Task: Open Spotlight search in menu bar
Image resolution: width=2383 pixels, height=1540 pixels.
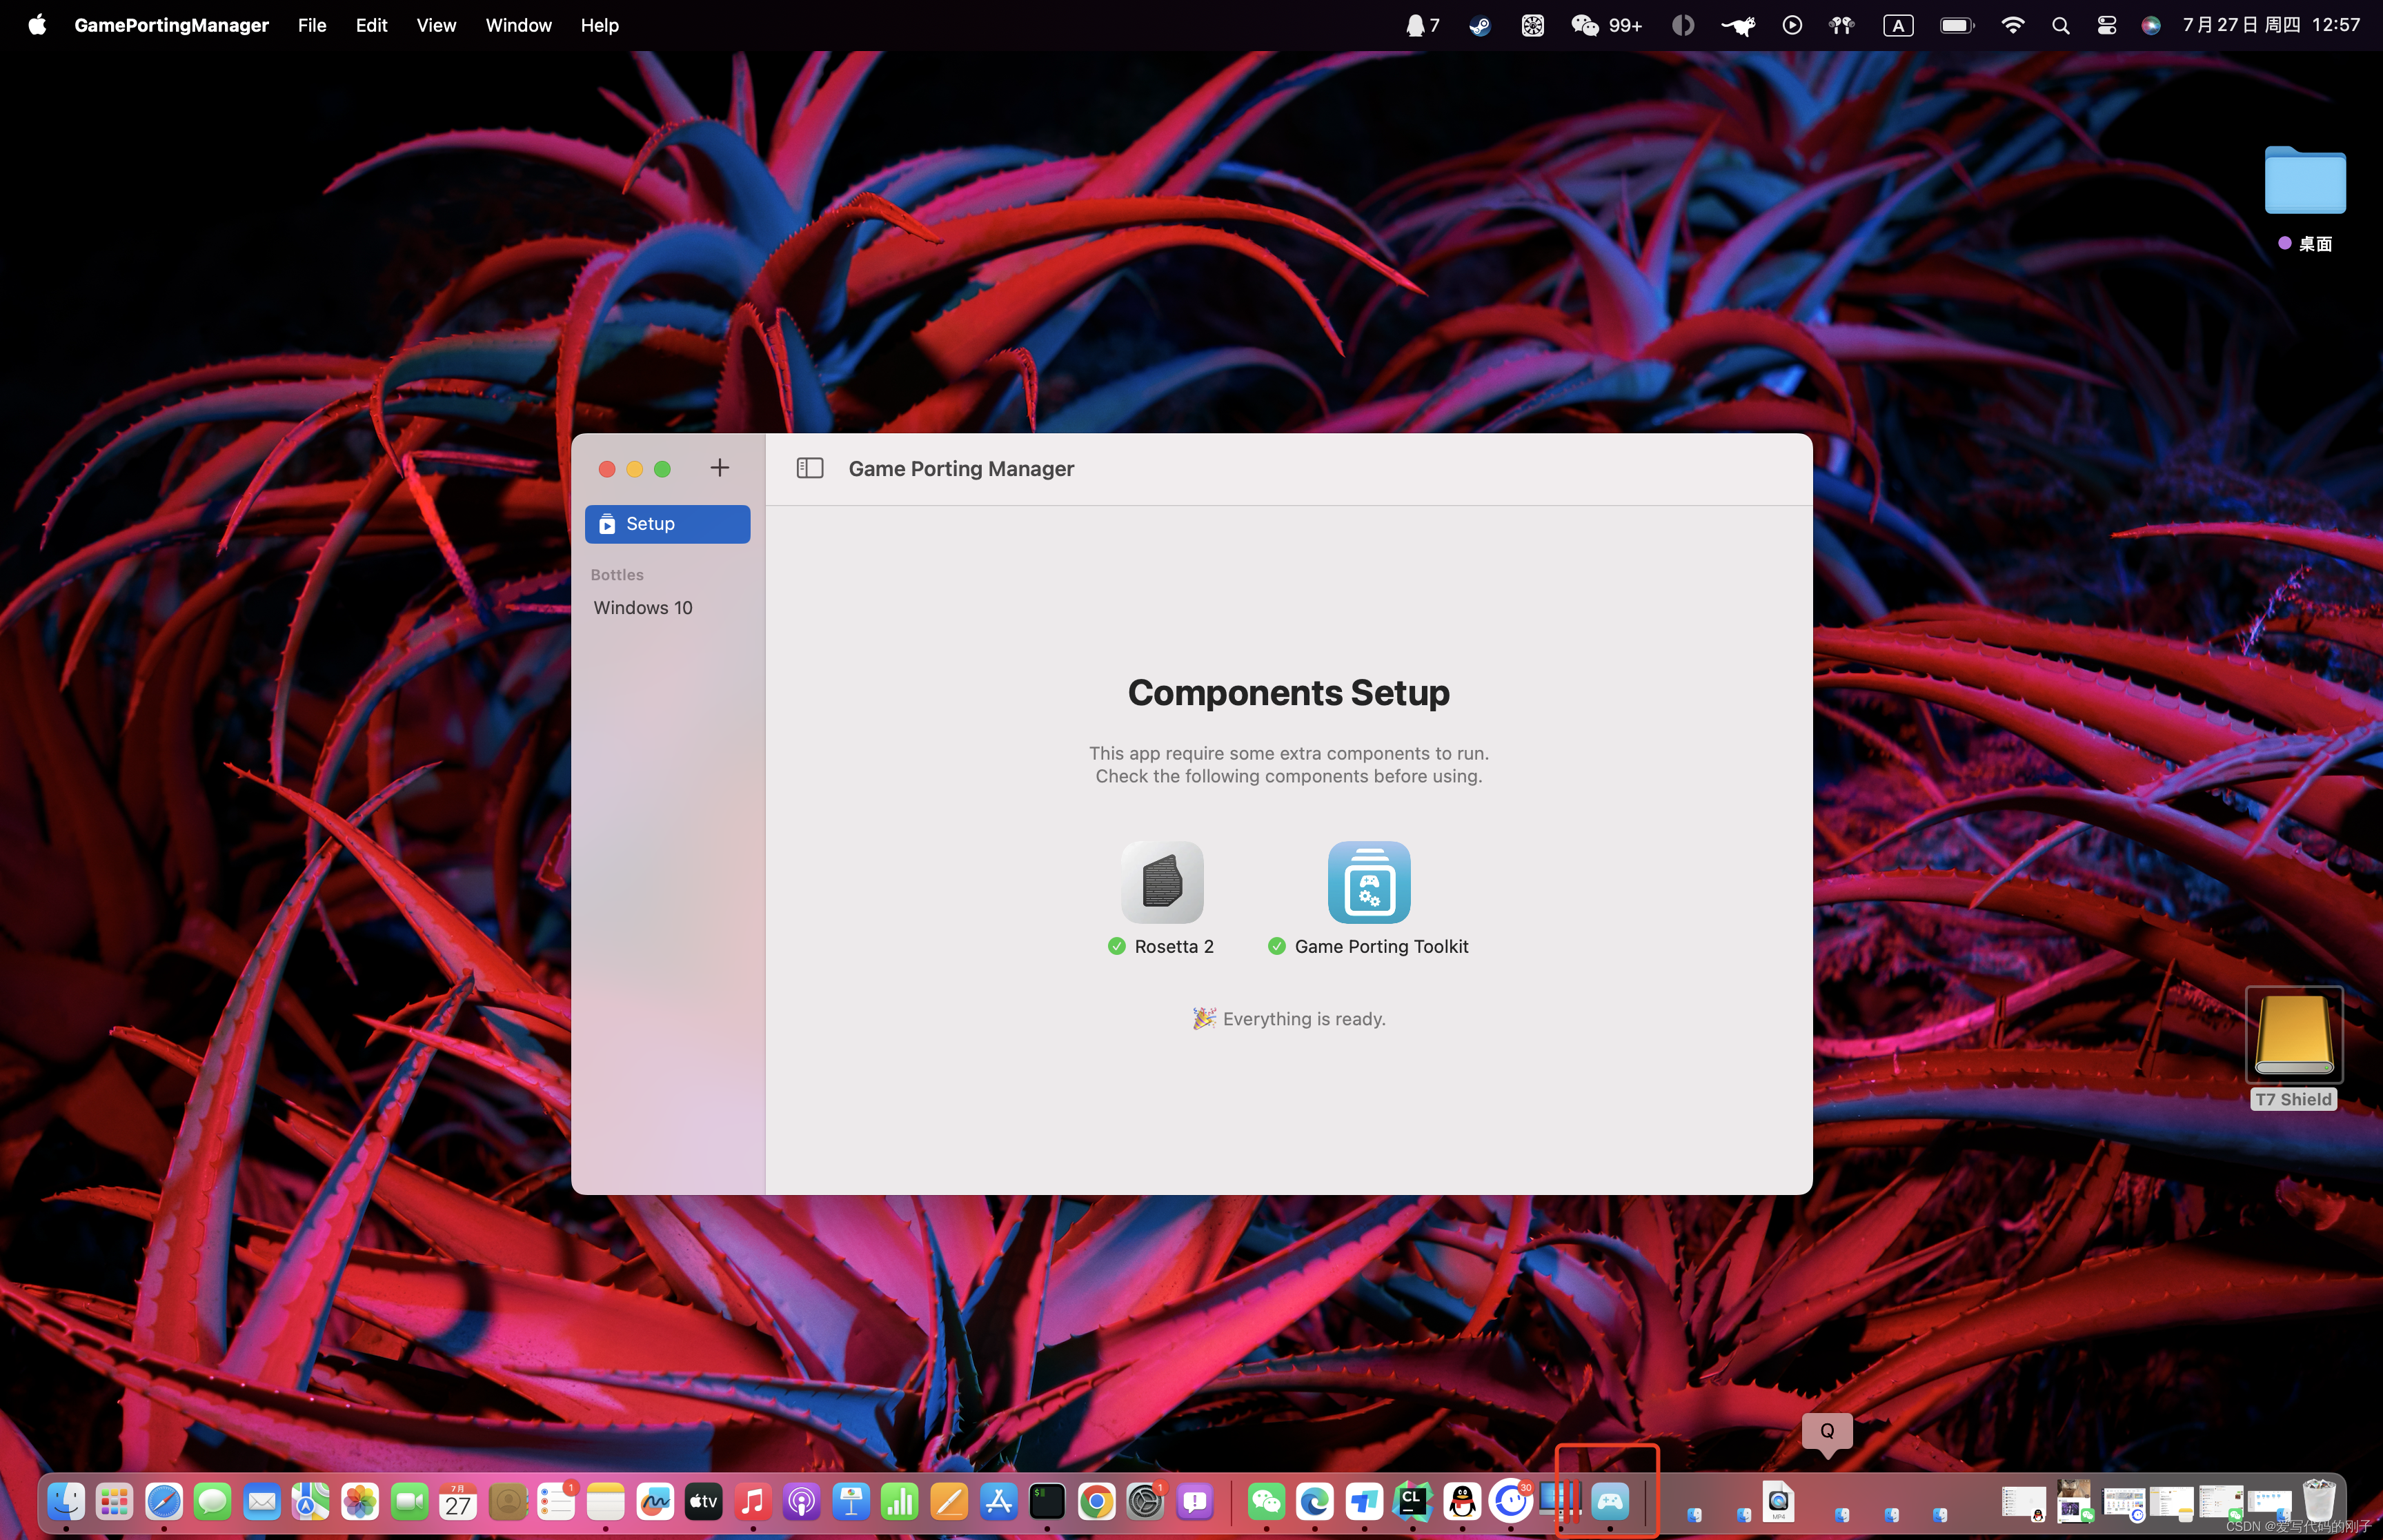Action: [2060, 25]
